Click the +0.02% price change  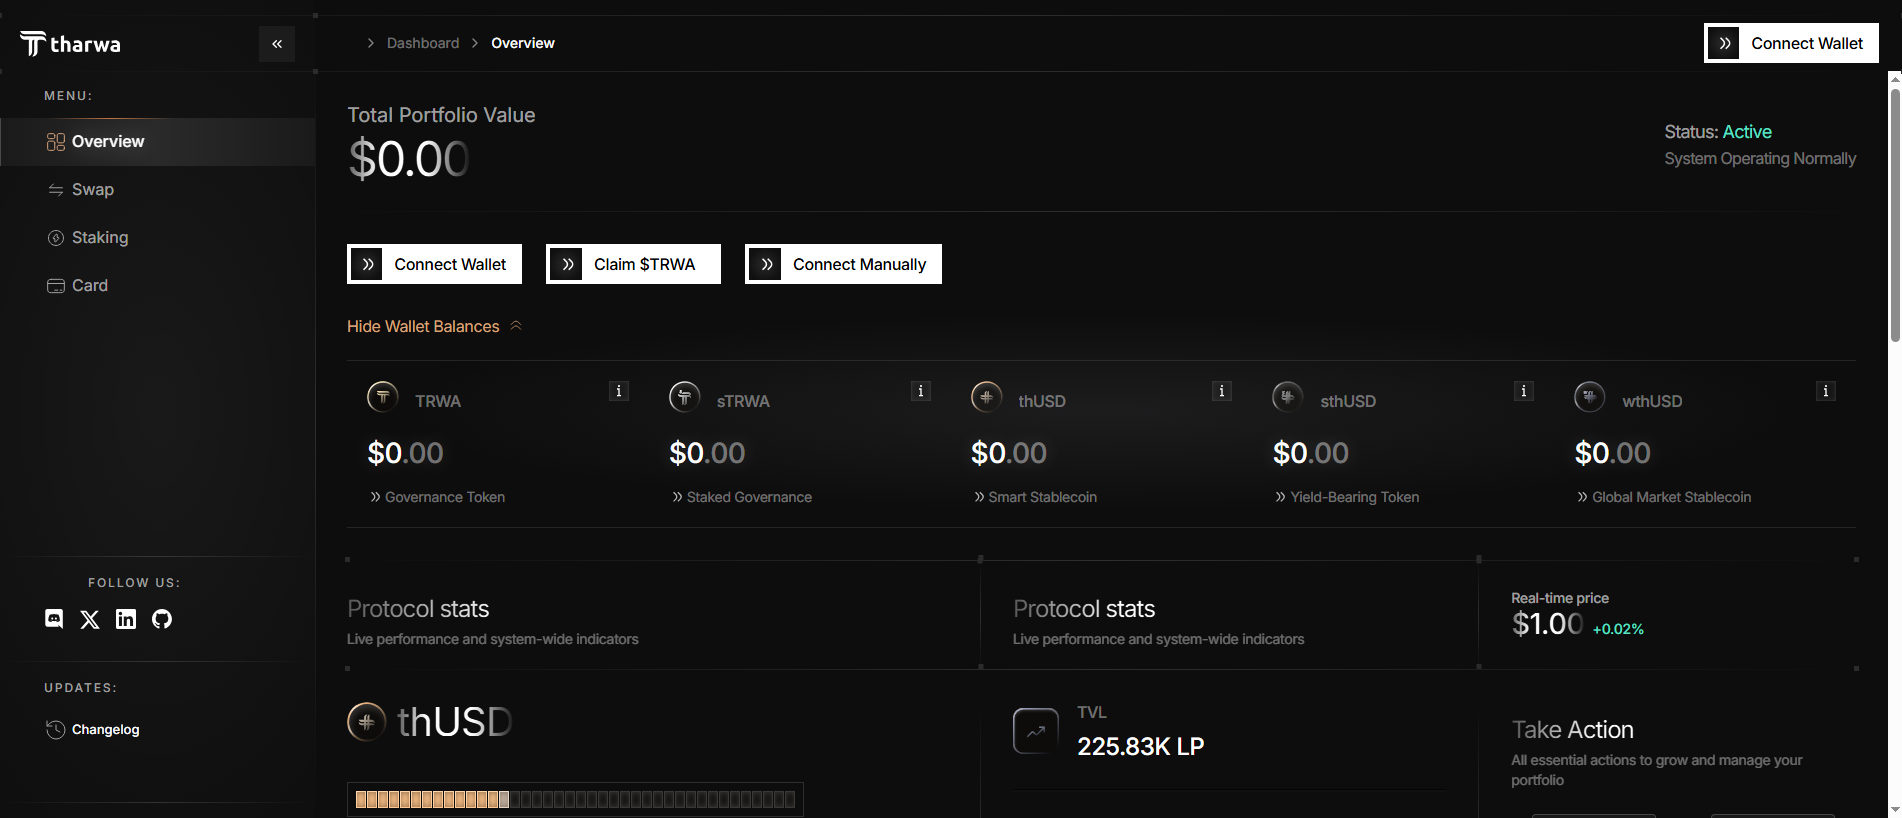pos(1618,629)
